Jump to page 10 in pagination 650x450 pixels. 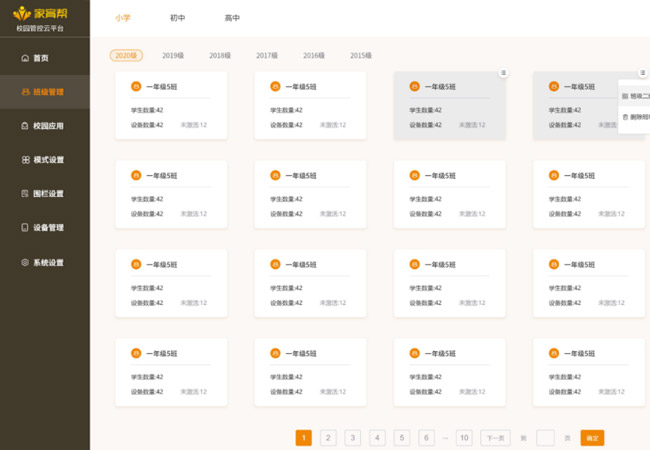464,438
